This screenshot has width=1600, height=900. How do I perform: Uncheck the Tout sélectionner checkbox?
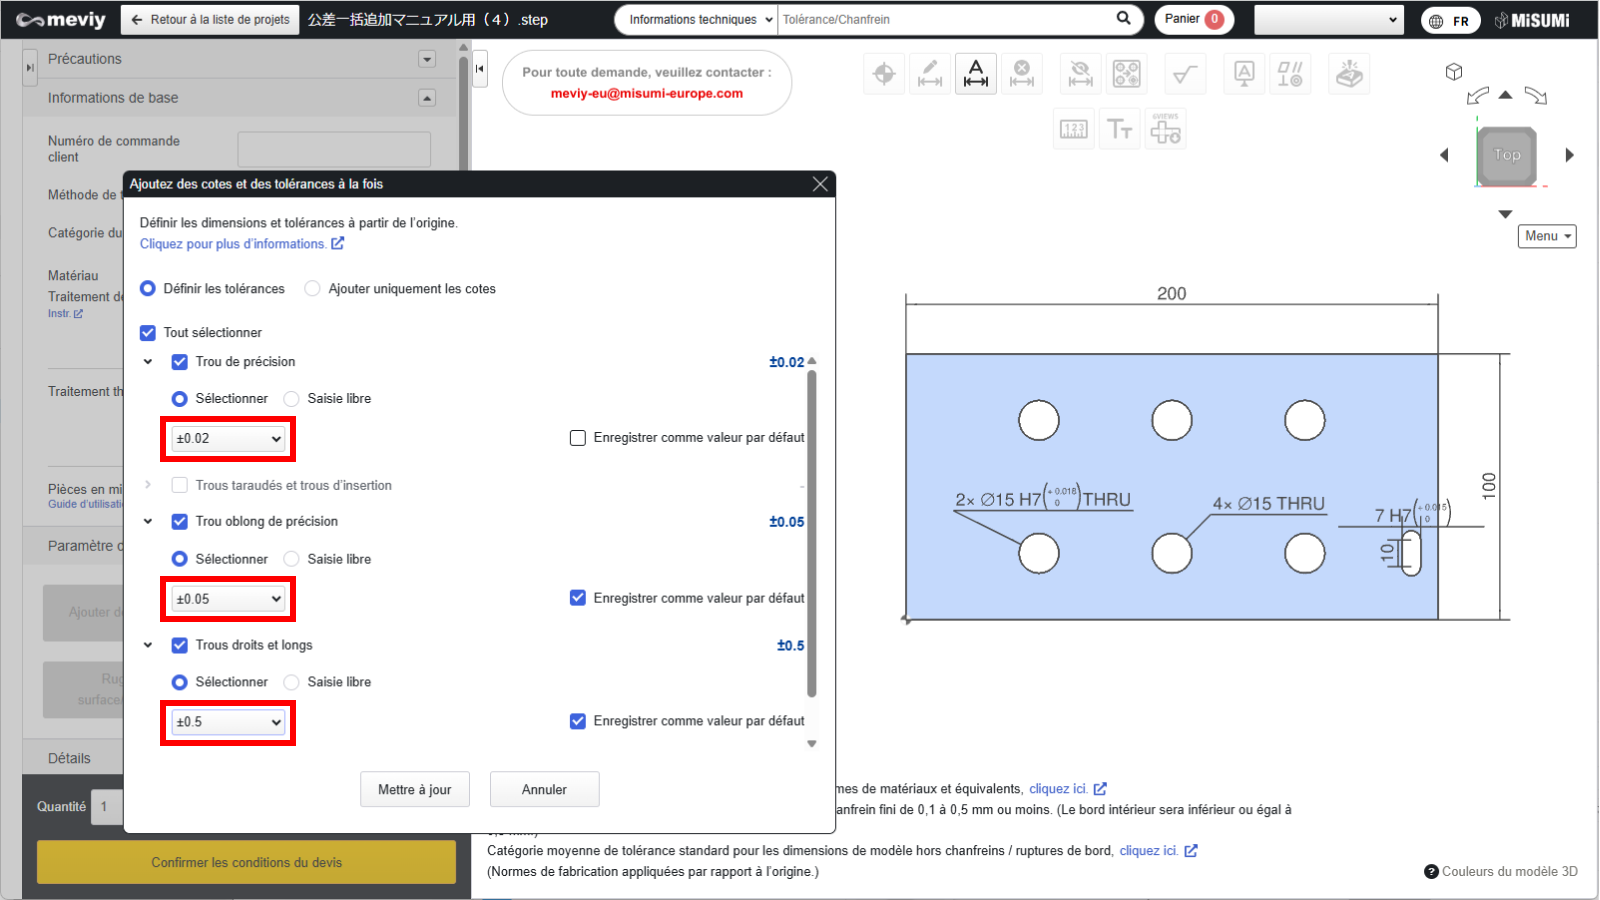tap(148, 333)
